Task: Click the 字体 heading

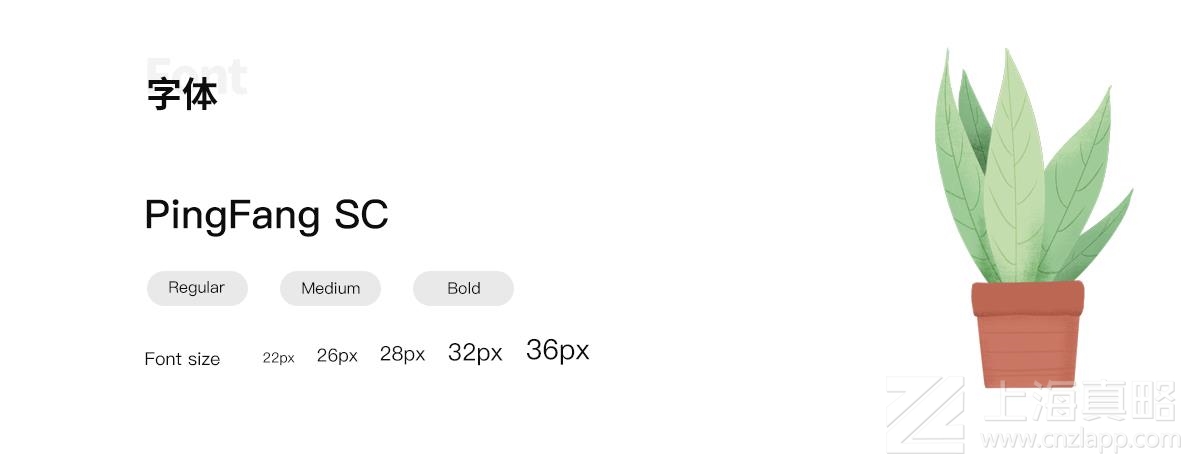Action: click(x=182, y=94)
